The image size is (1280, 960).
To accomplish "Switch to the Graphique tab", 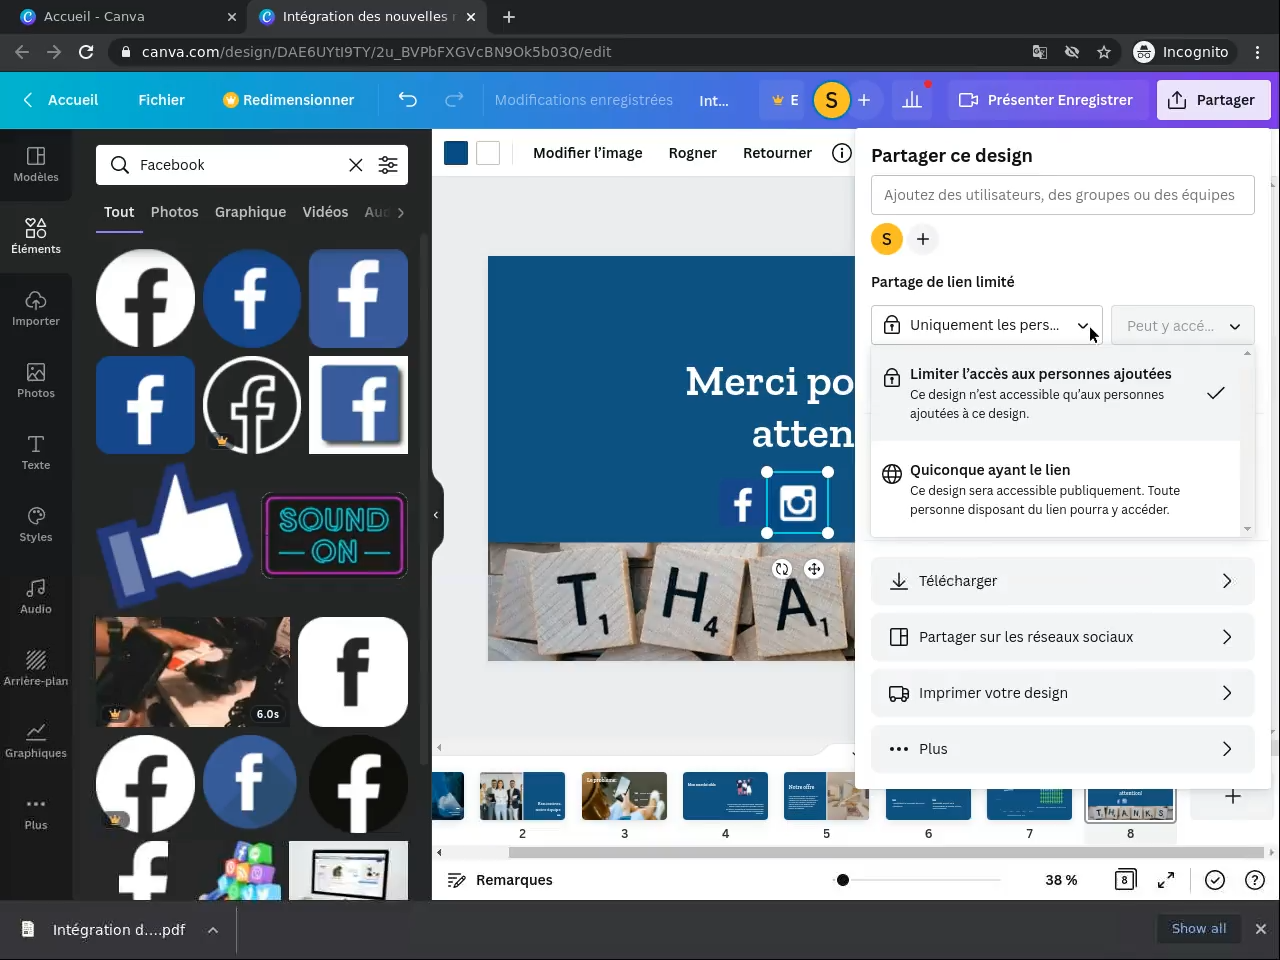I will coord(250,212).
